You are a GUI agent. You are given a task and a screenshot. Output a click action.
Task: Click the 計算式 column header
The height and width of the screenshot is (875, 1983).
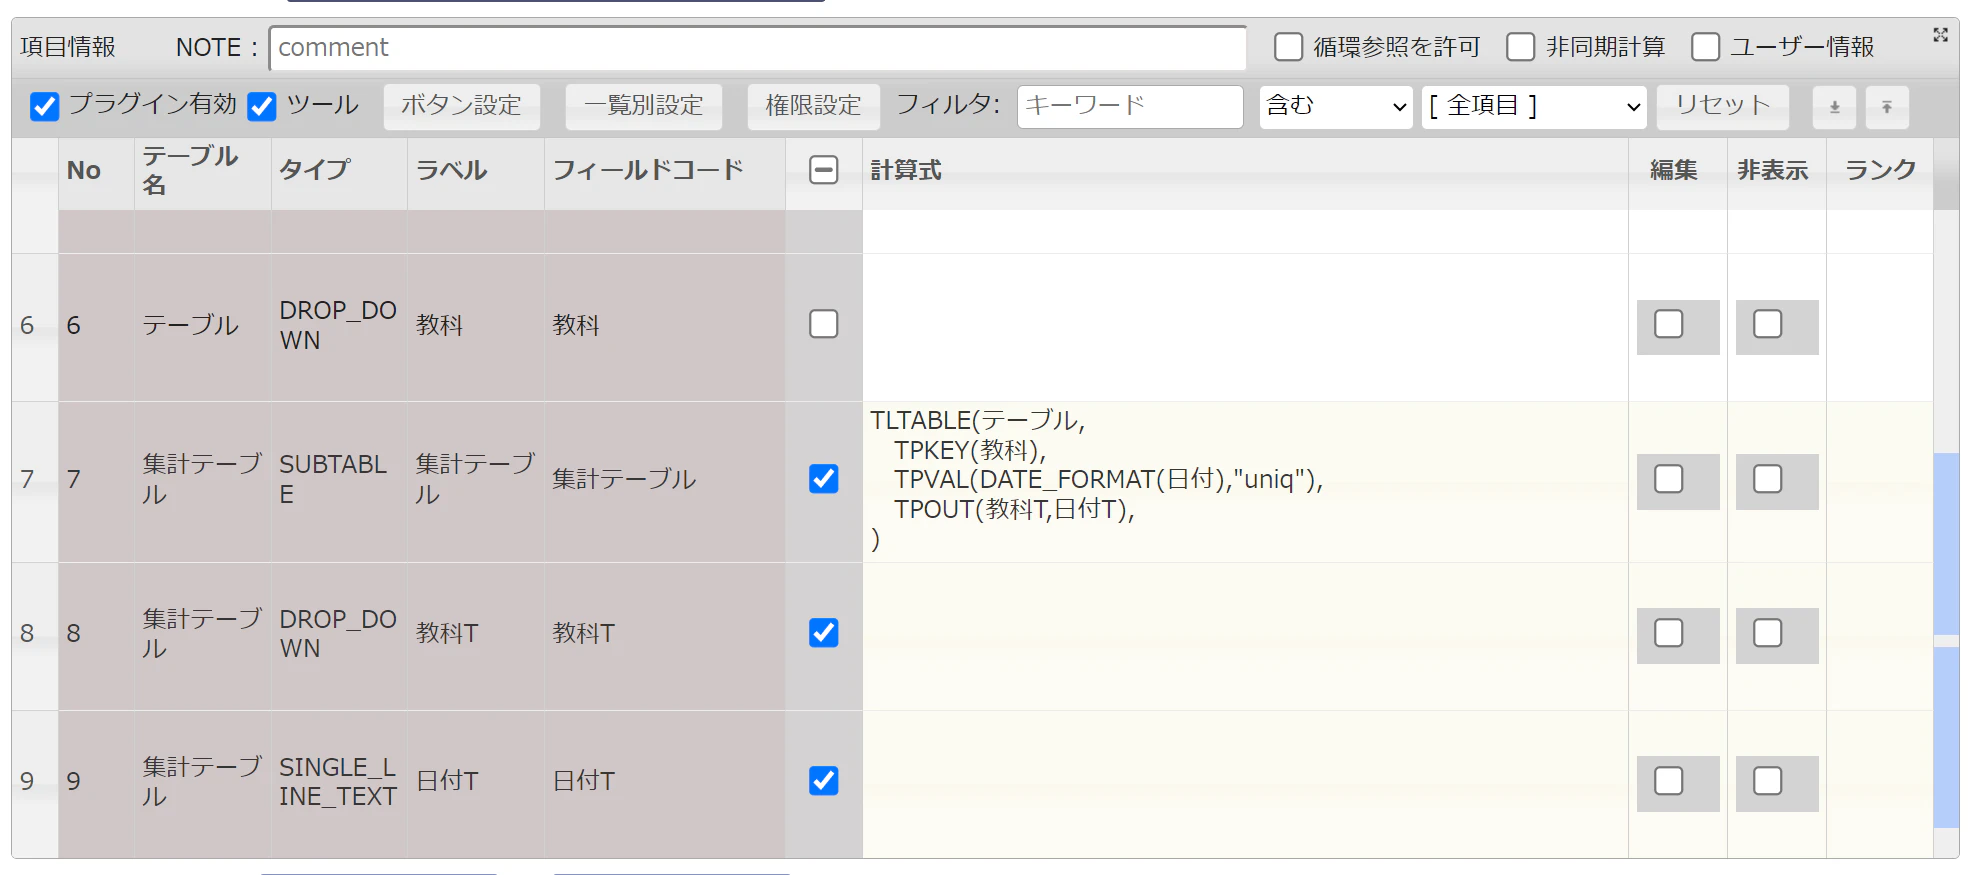point(1245,174)
